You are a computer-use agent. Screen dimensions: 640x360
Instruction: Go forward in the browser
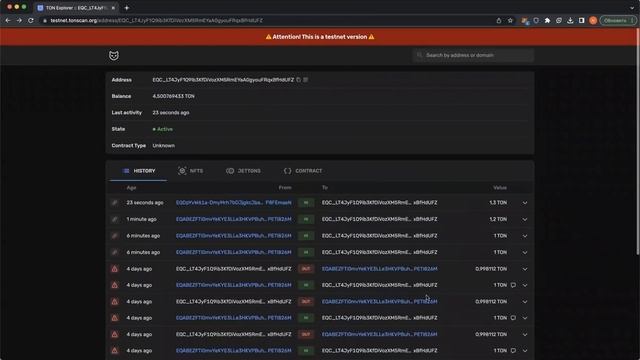click(x=19, y=20)
